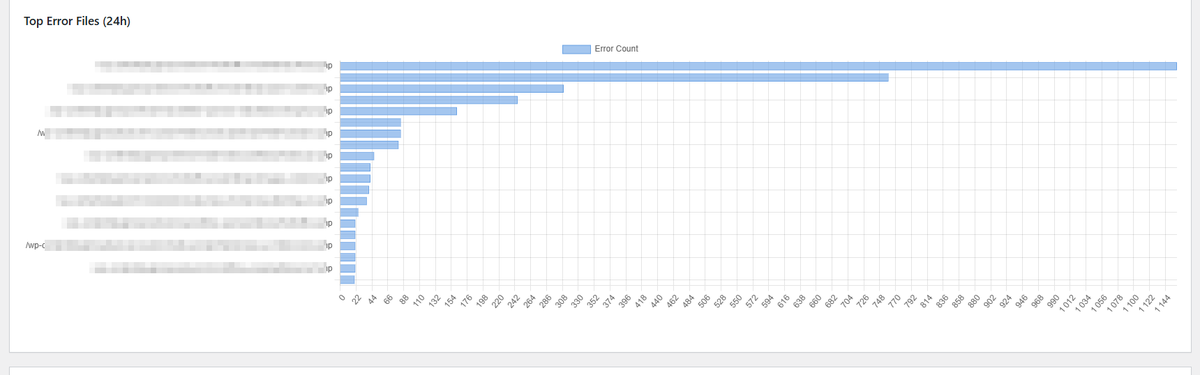This screenshot has width=1200, height=375.
Task: Select the longest error count bar
Action: (x=758, y=66)
